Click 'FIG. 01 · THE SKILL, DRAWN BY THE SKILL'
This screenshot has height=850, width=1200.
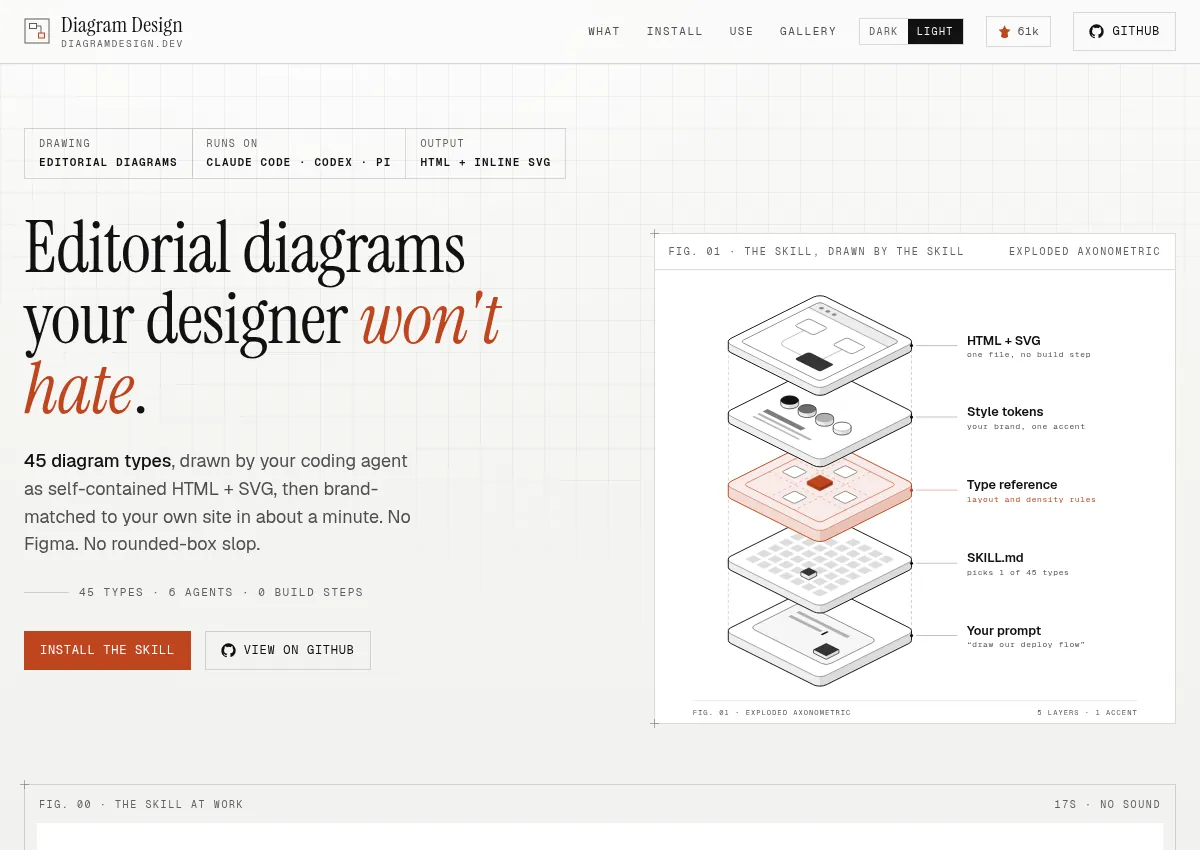[x=816, y=251]
